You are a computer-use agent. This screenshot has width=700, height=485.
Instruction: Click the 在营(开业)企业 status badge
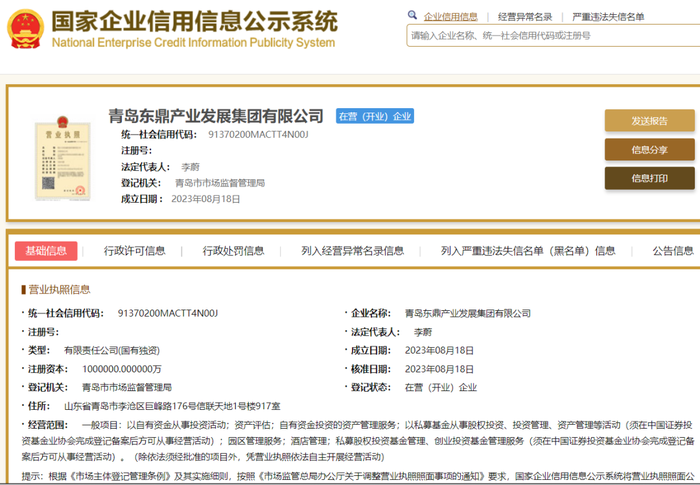pyautogui.click(x=375, y=116)
